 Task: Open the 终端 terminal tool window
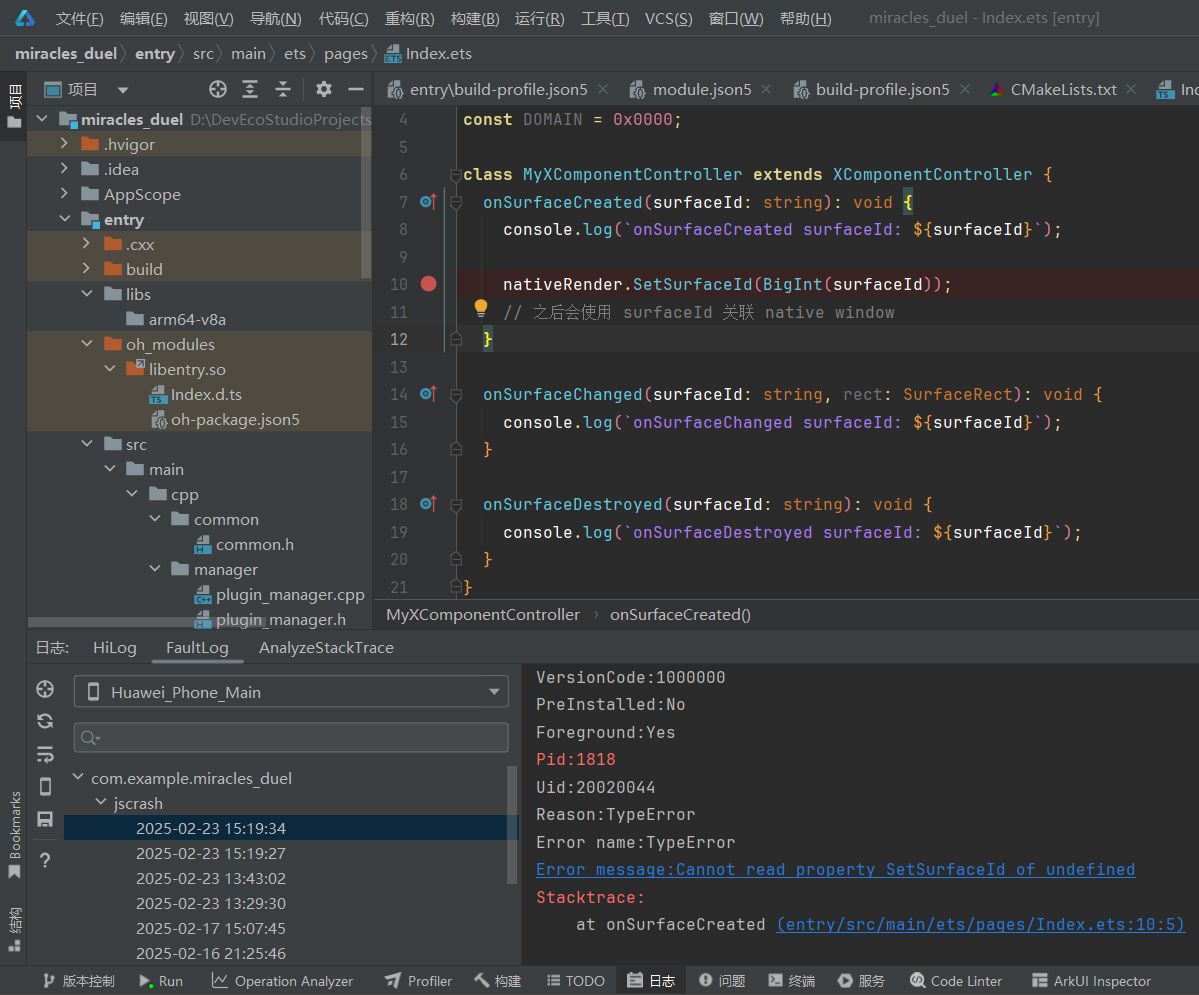pos(791,981)
